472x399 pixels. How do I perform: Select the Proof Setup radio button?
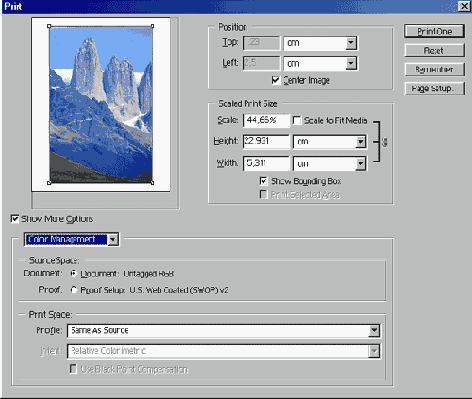click(x=74, y=290)
